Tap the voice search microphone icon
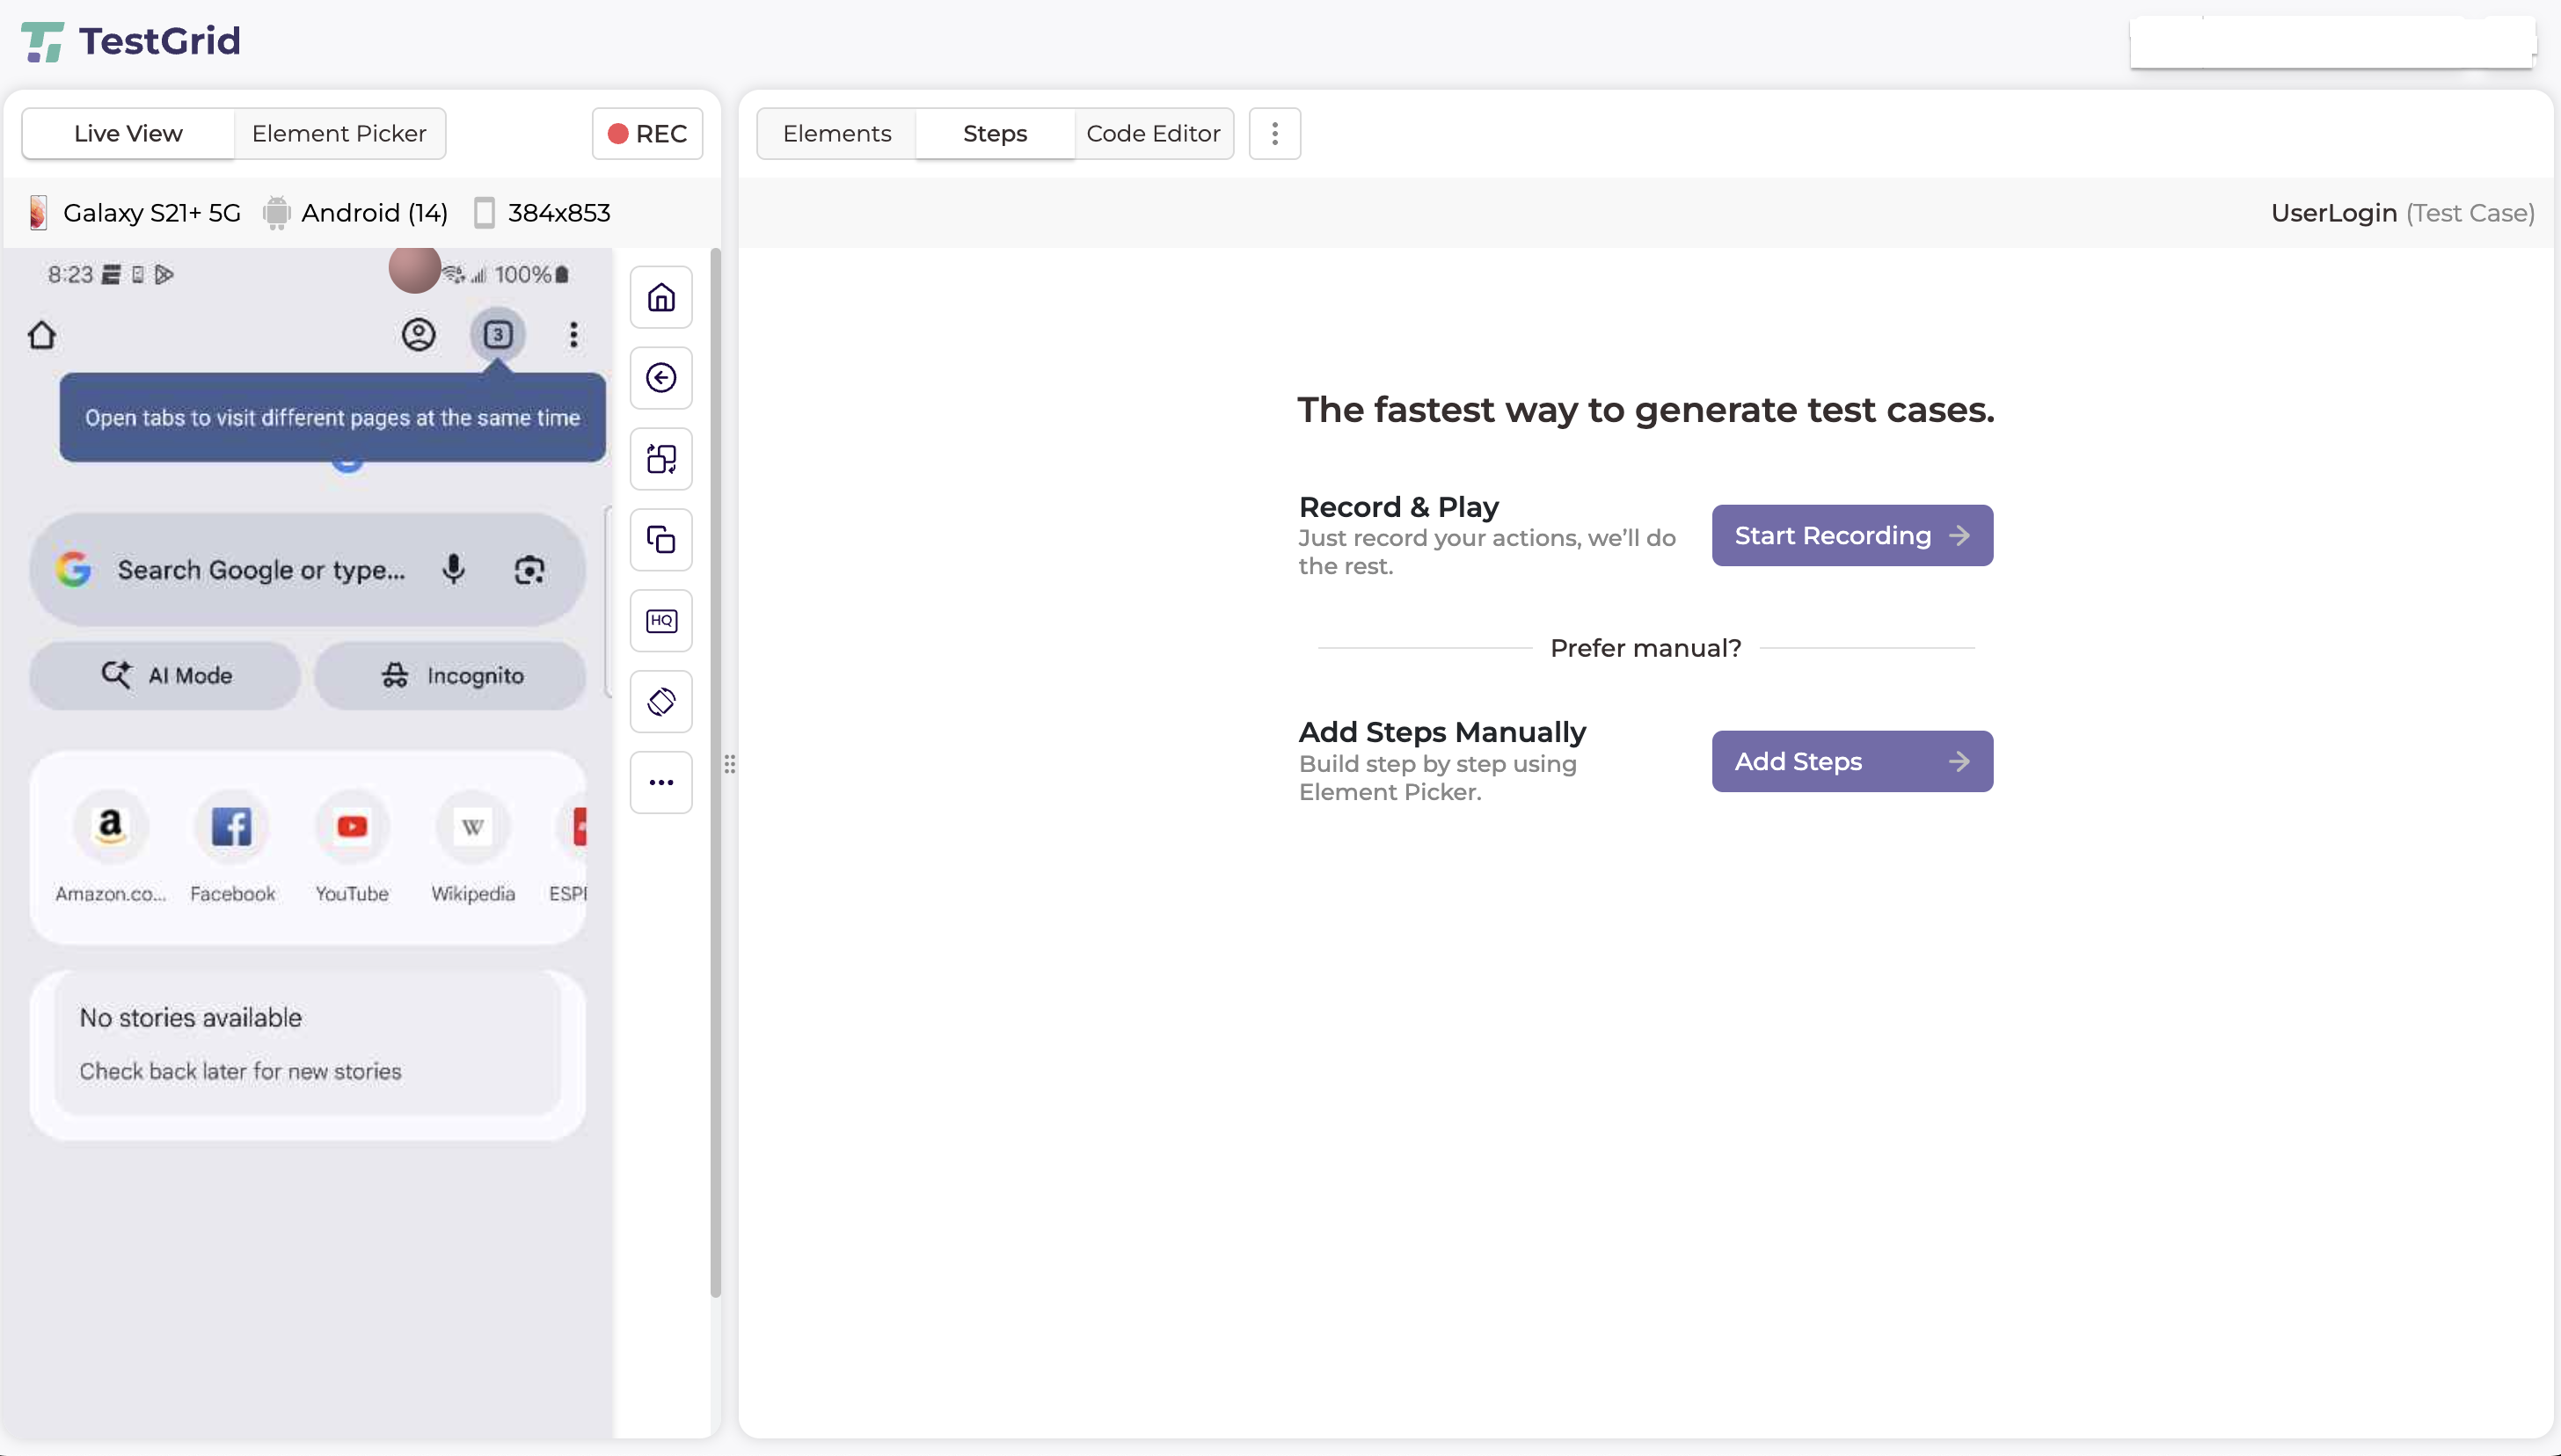2561x1456 pixels. coord(454,569)
